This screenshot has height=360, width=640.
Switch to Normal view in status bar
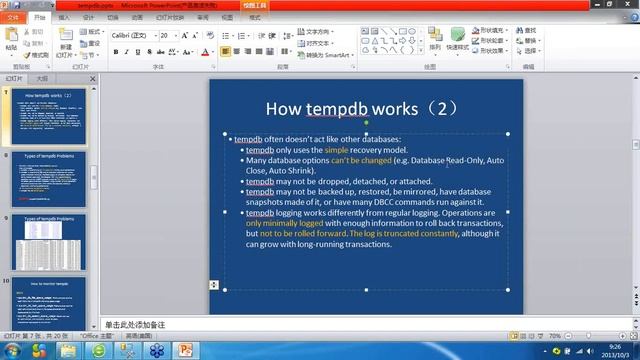click(514, 336)
